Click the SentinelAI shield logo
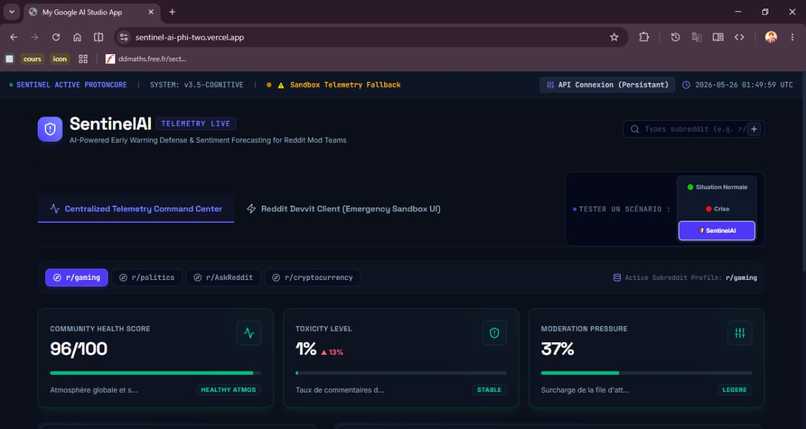This screenshot has height=429, width=806. (50, 129)
